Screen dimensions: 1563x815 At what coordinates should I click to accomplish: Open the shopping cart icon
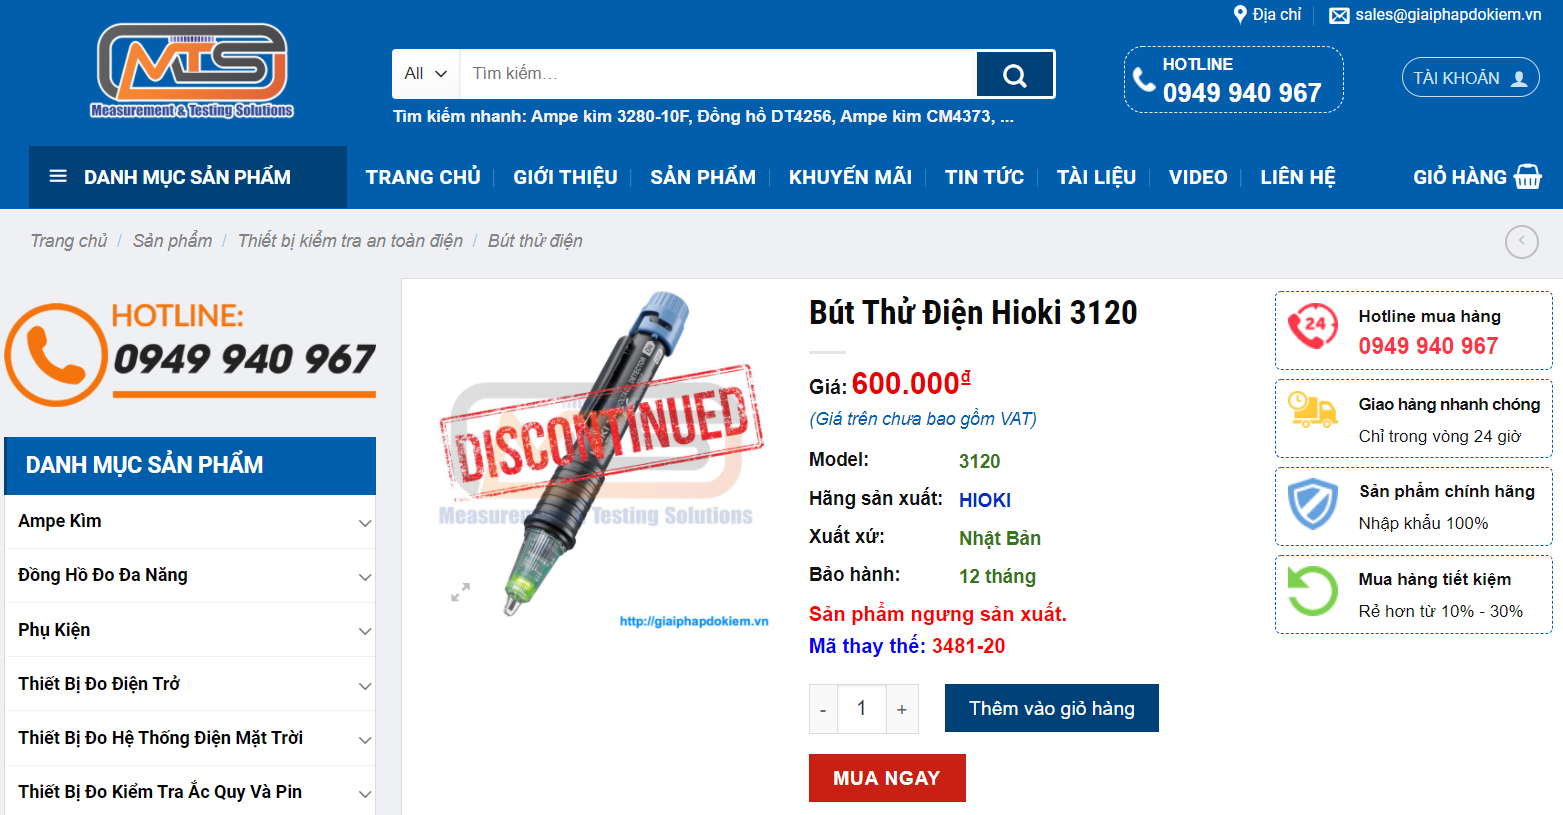tap(1527, 177)
